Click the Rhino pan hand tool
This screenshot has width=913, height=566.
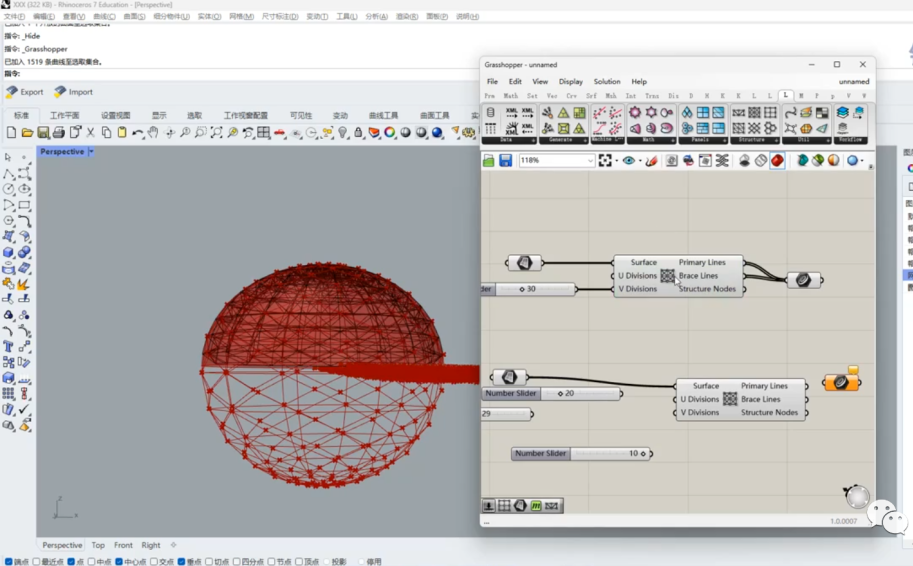pos(153,133)
